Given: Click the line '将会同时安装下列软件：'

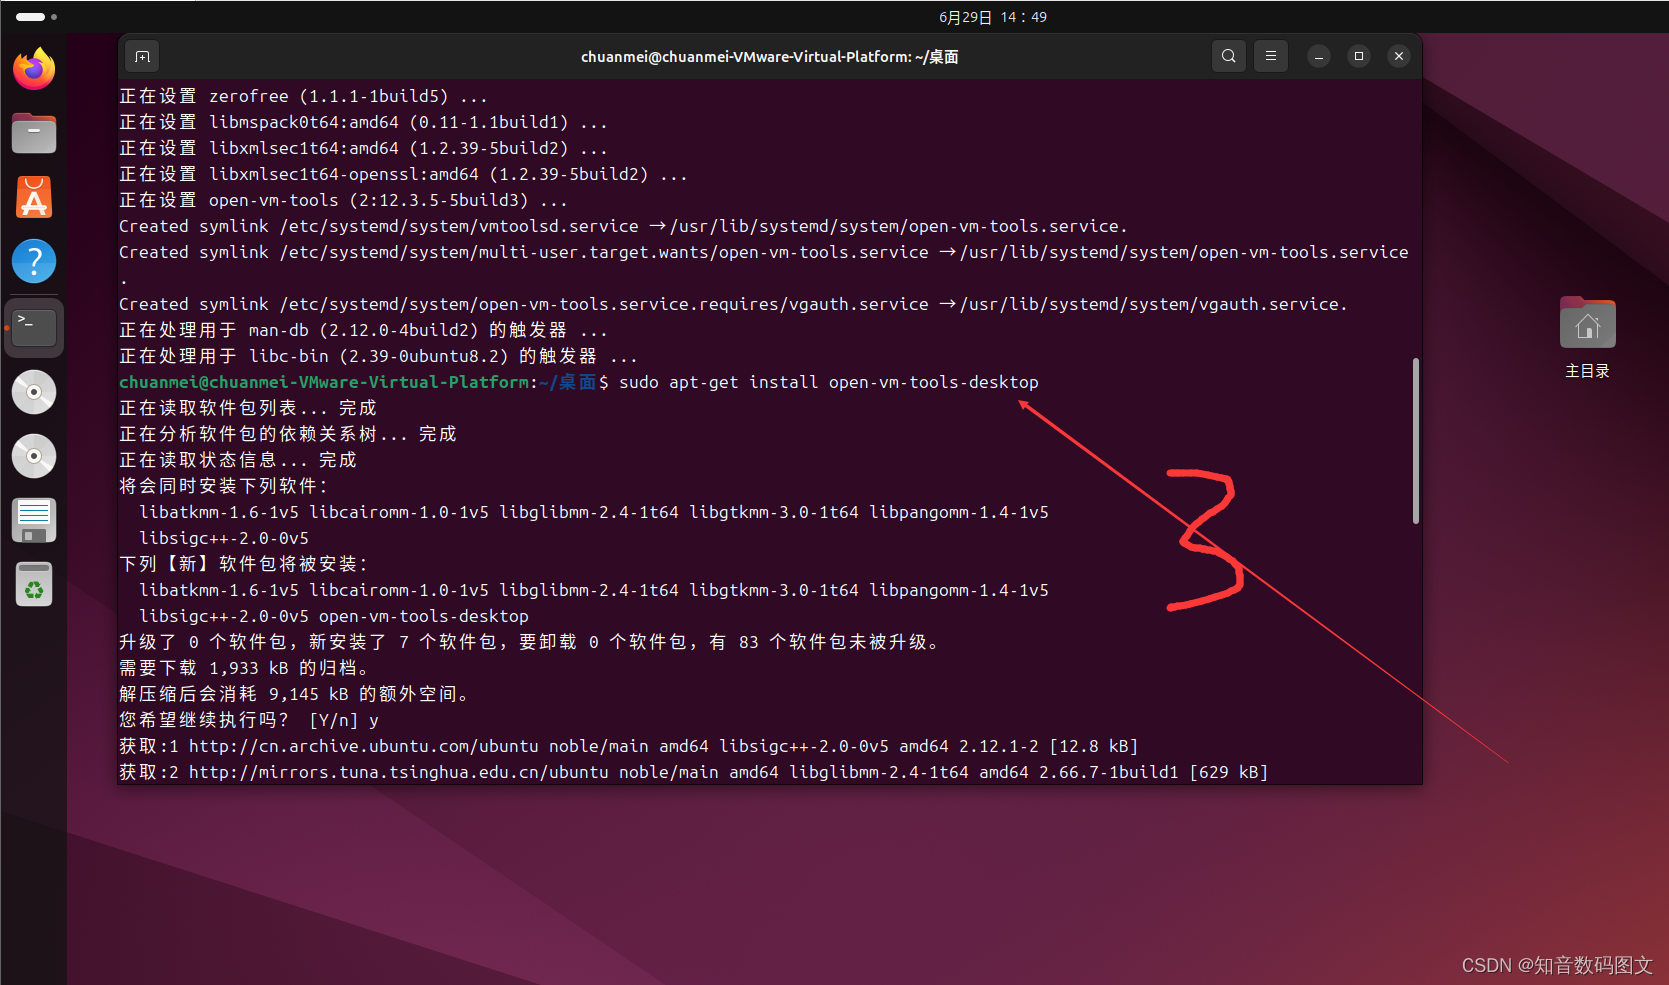Looking at the screenshot, I should coord(223,486).
